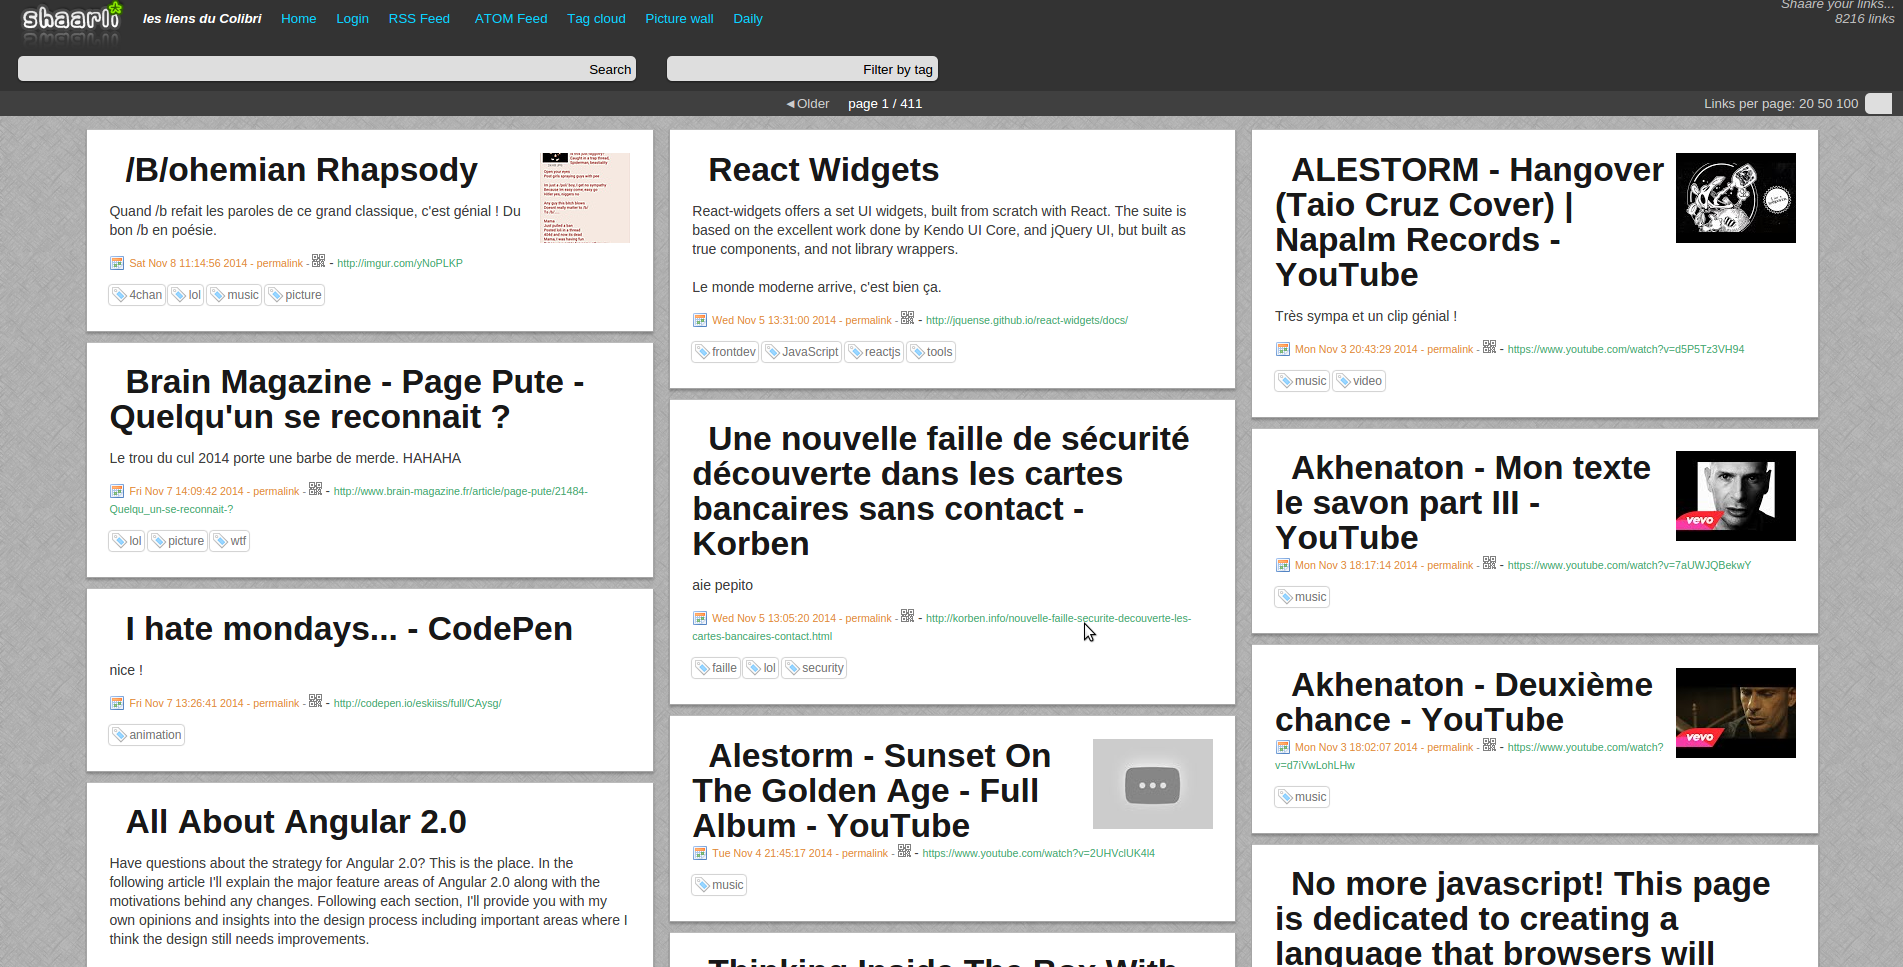The image size is (1903, 967).
Task: Click the Filter by tag button
Action: [x=898, y=69]
